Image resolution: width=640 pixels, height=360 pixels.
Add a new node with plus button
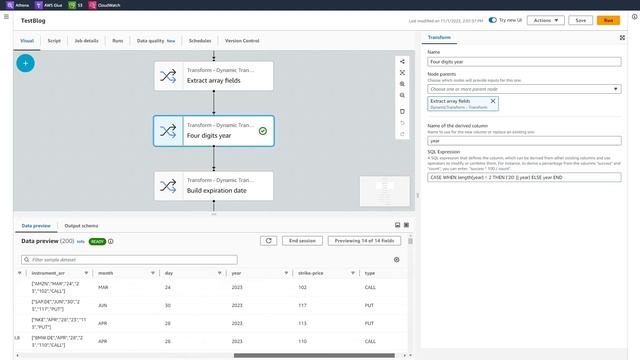[25, 63]
